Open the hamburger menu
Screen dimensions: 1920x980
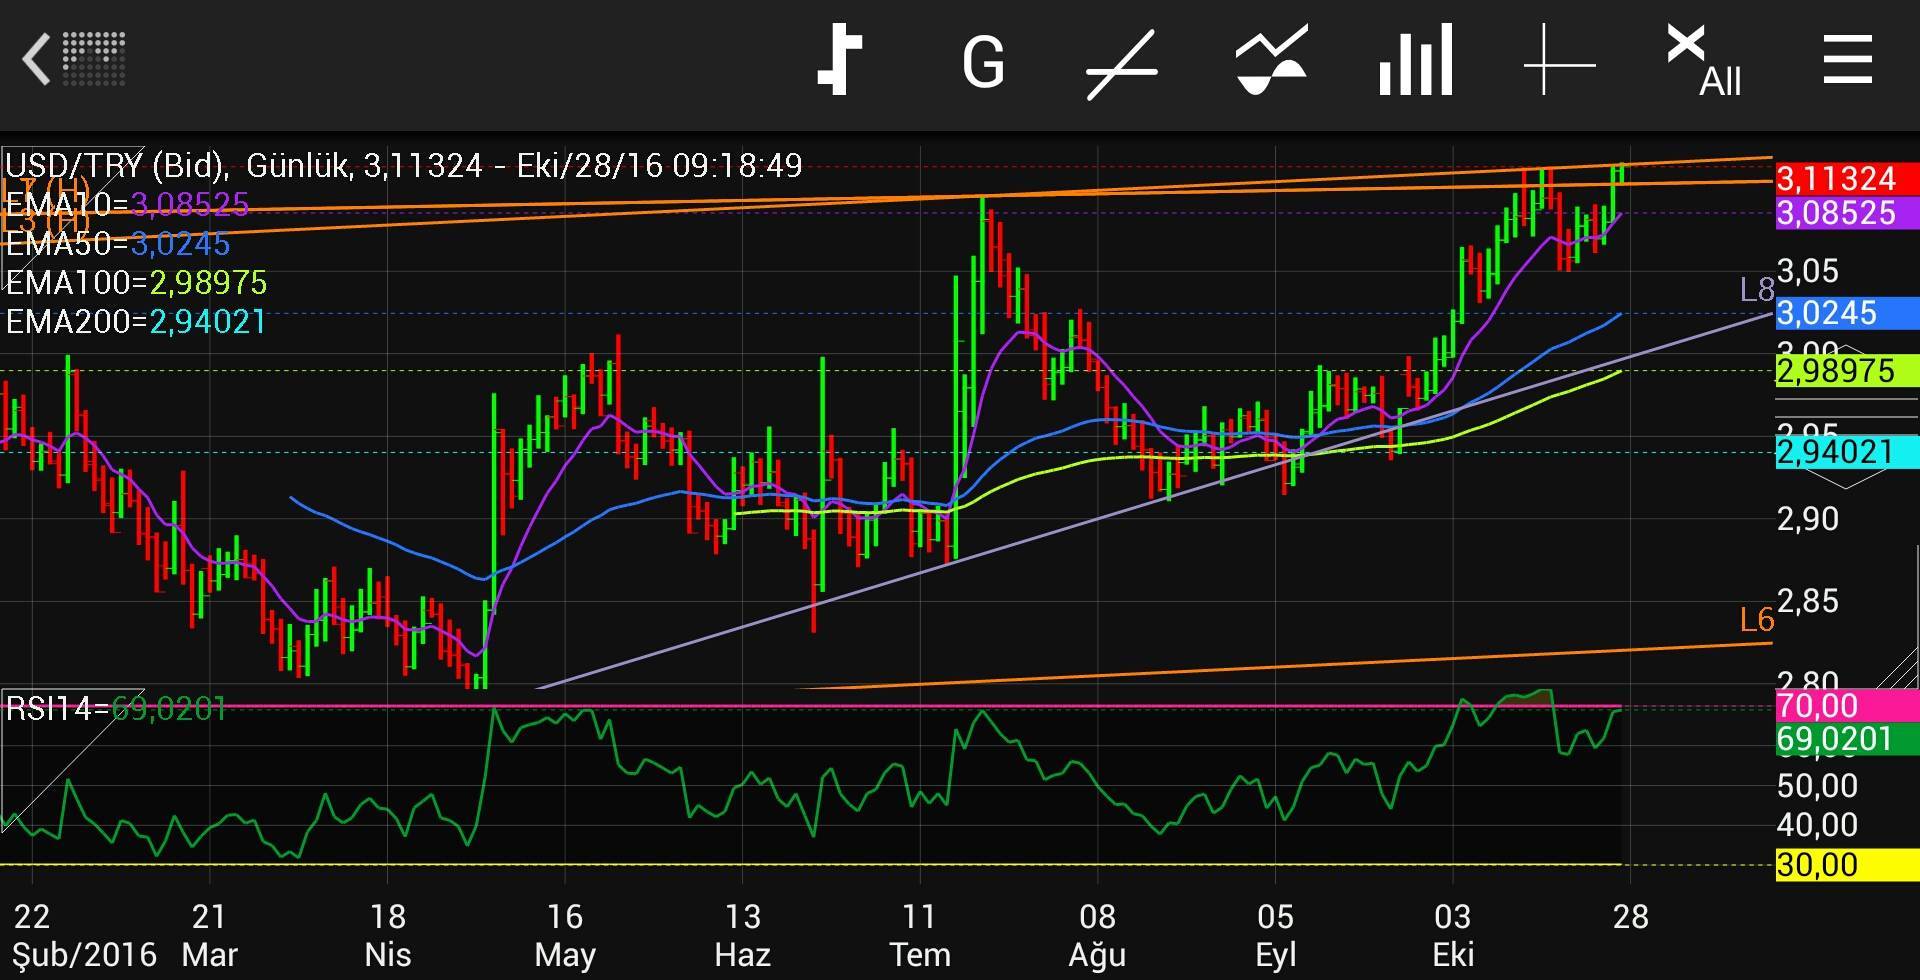(1847, 60)
